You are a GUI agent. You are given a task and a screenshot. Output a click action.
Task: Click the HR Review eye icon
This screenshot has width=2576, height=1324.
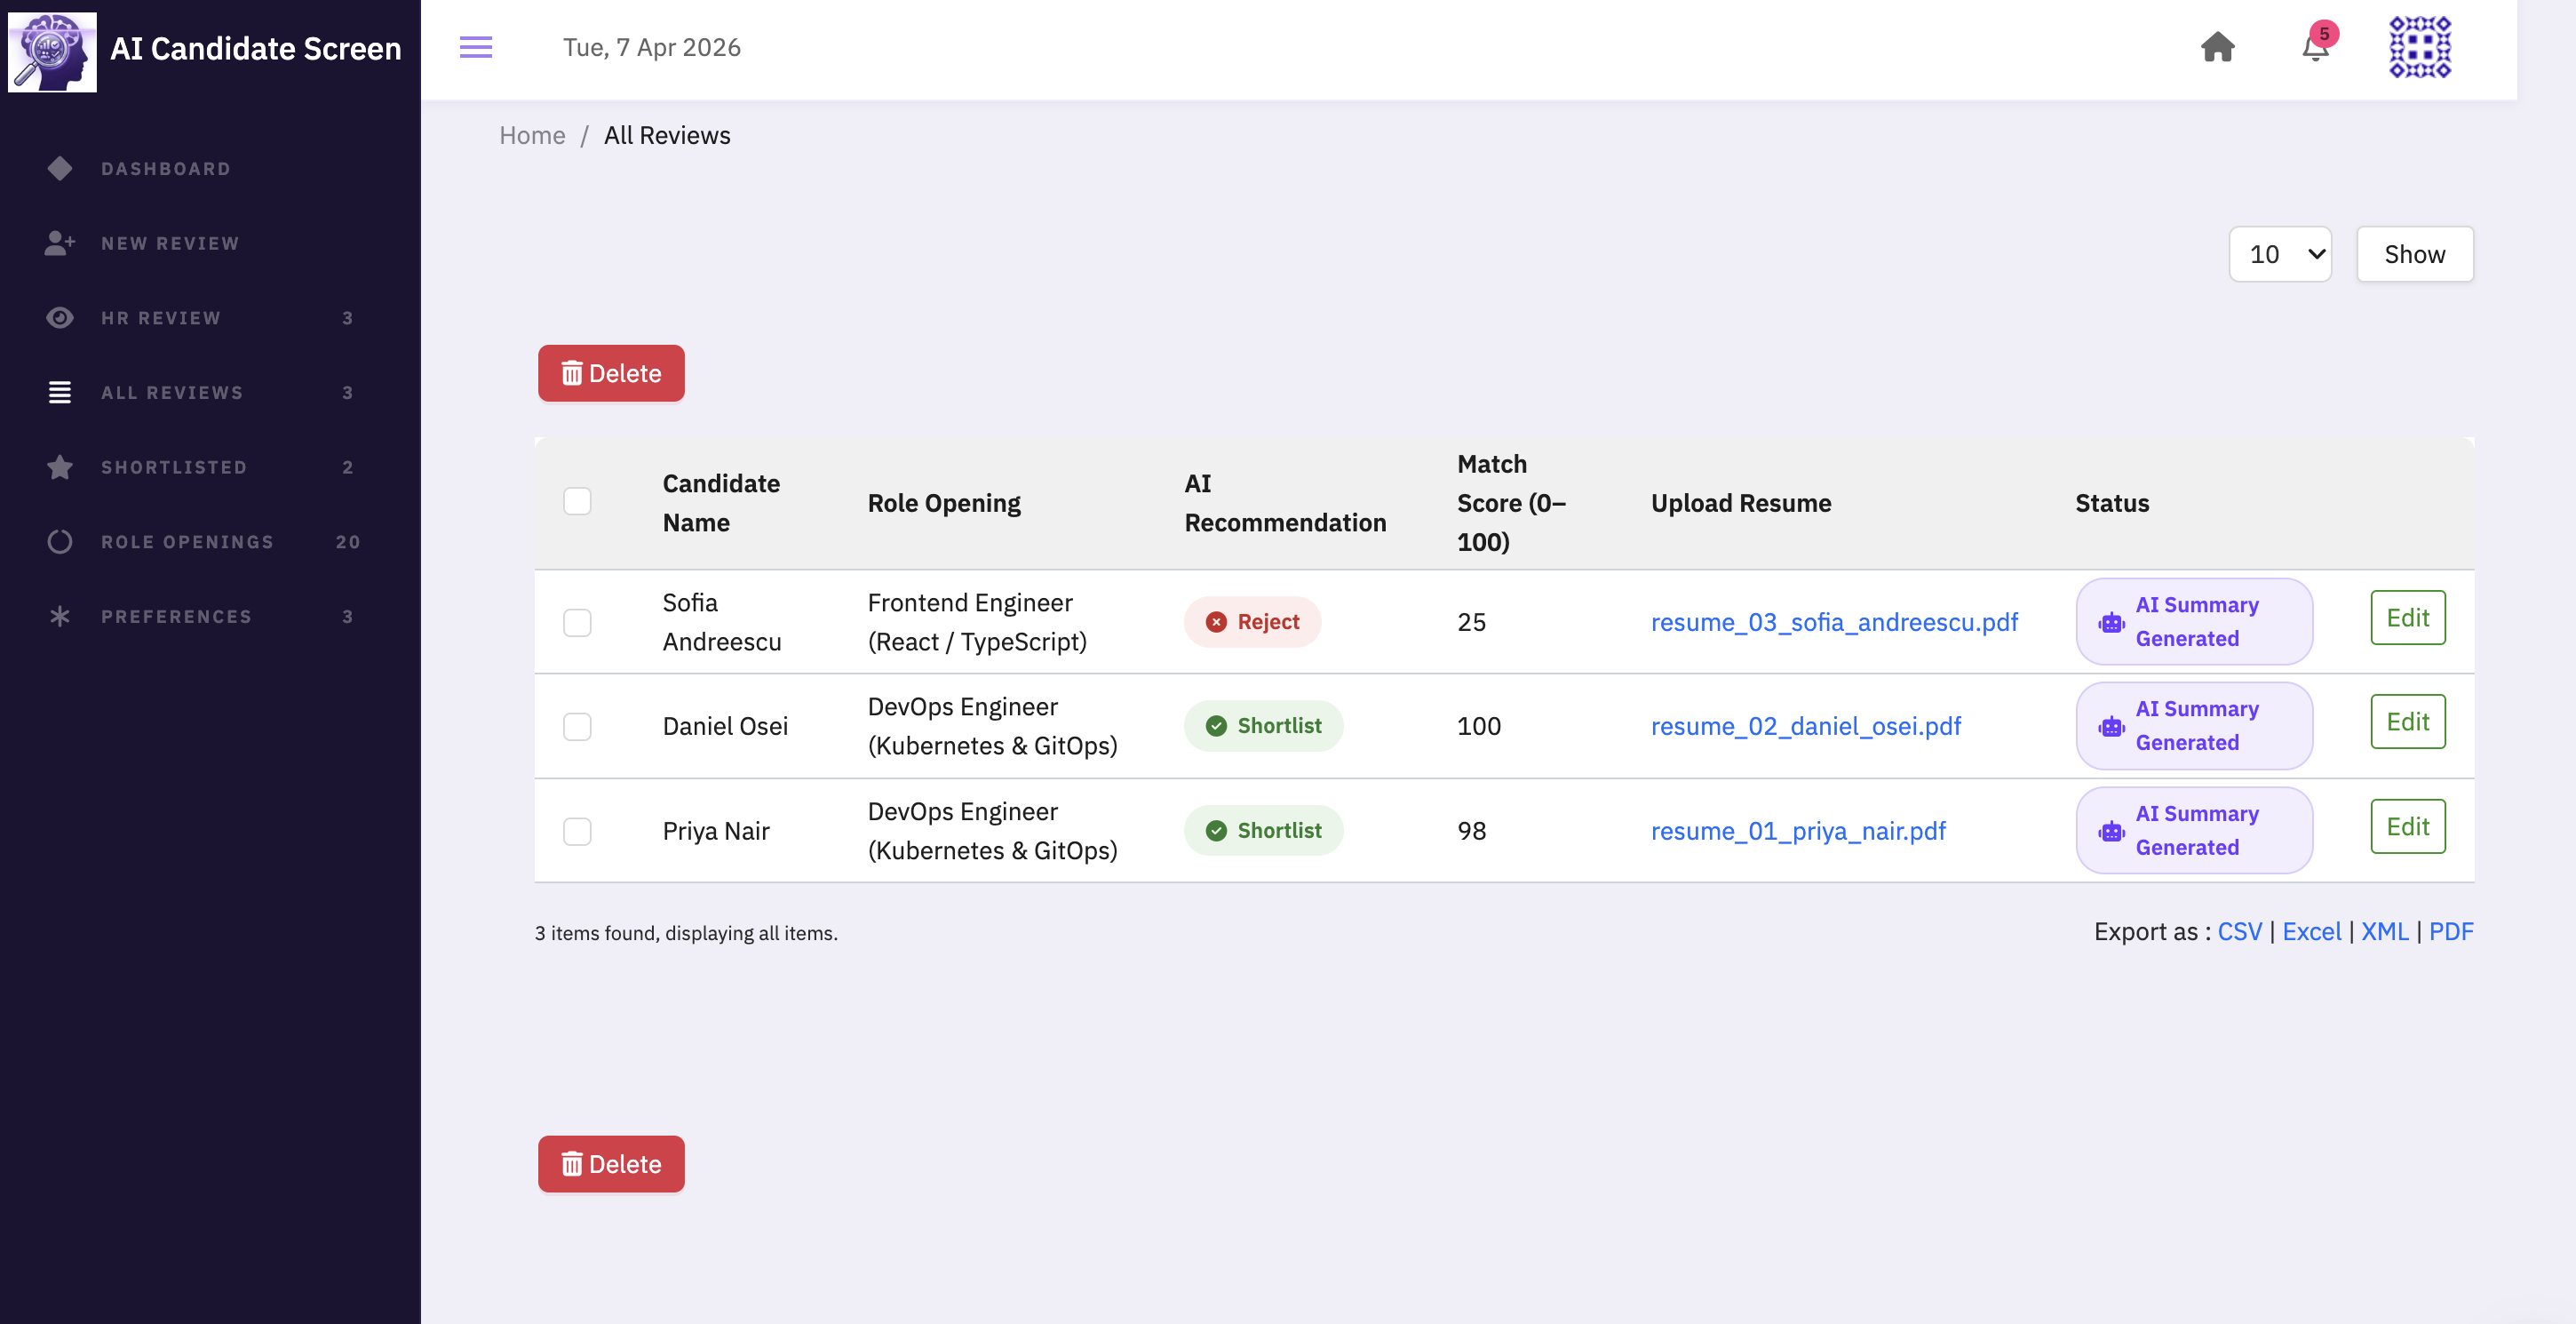(x=60, y=318)
